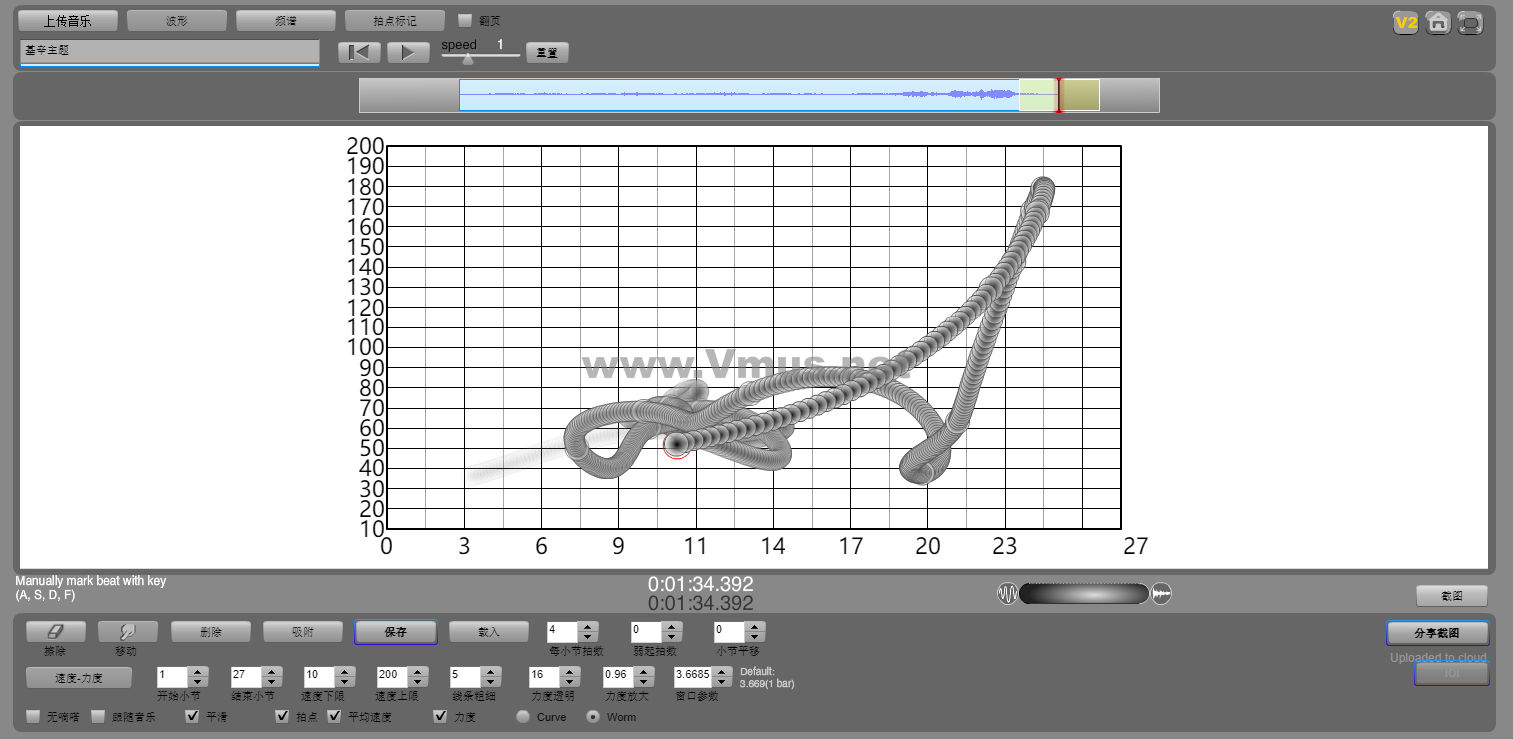Click the waveform icon left of gradient bar
Screen dimensions: 1513x739
click(x=1007, y=594)
